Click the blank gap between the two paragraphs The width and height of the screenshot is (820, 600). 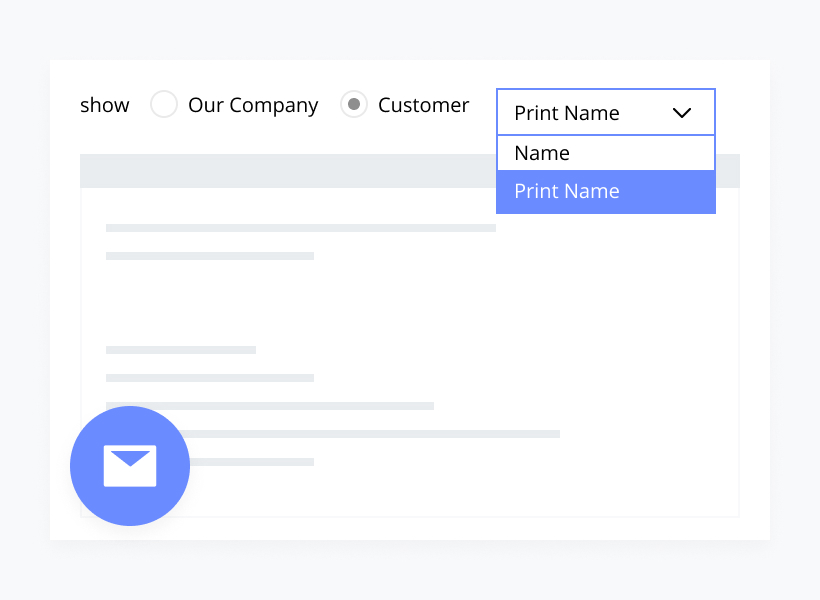pos(300,303)
